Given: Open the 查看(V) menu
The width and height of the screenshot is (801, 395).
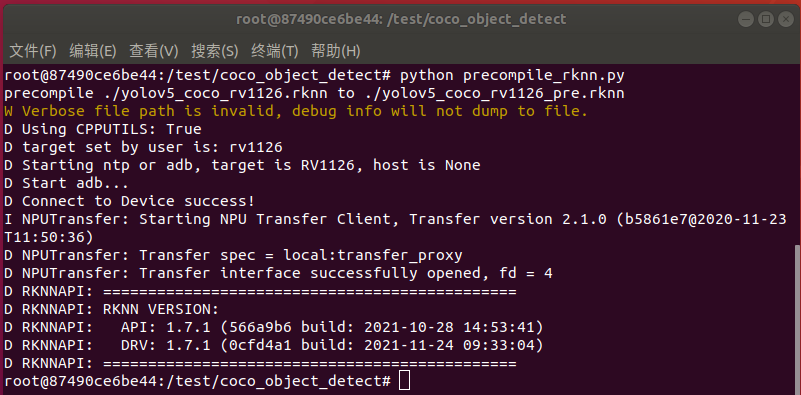Looking at the screenshot, I should tap(153, 51).
